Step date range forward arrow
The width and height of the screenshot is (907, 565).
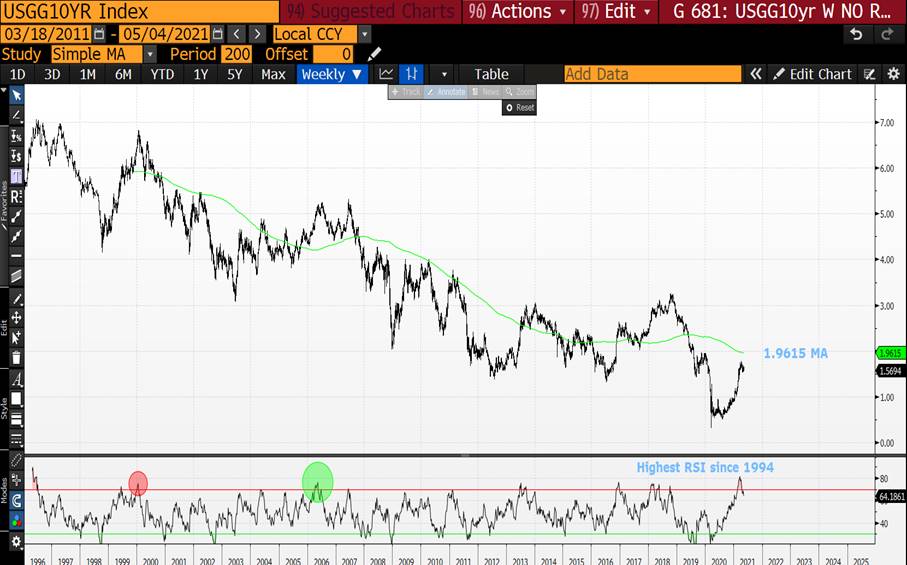(x=257, y=34)
